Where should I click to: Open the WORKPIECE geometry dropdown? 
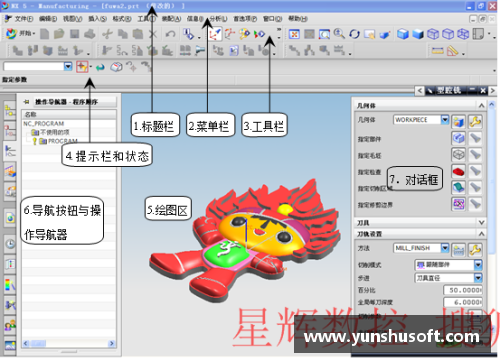pyautogui.click(x=445, y=119)
